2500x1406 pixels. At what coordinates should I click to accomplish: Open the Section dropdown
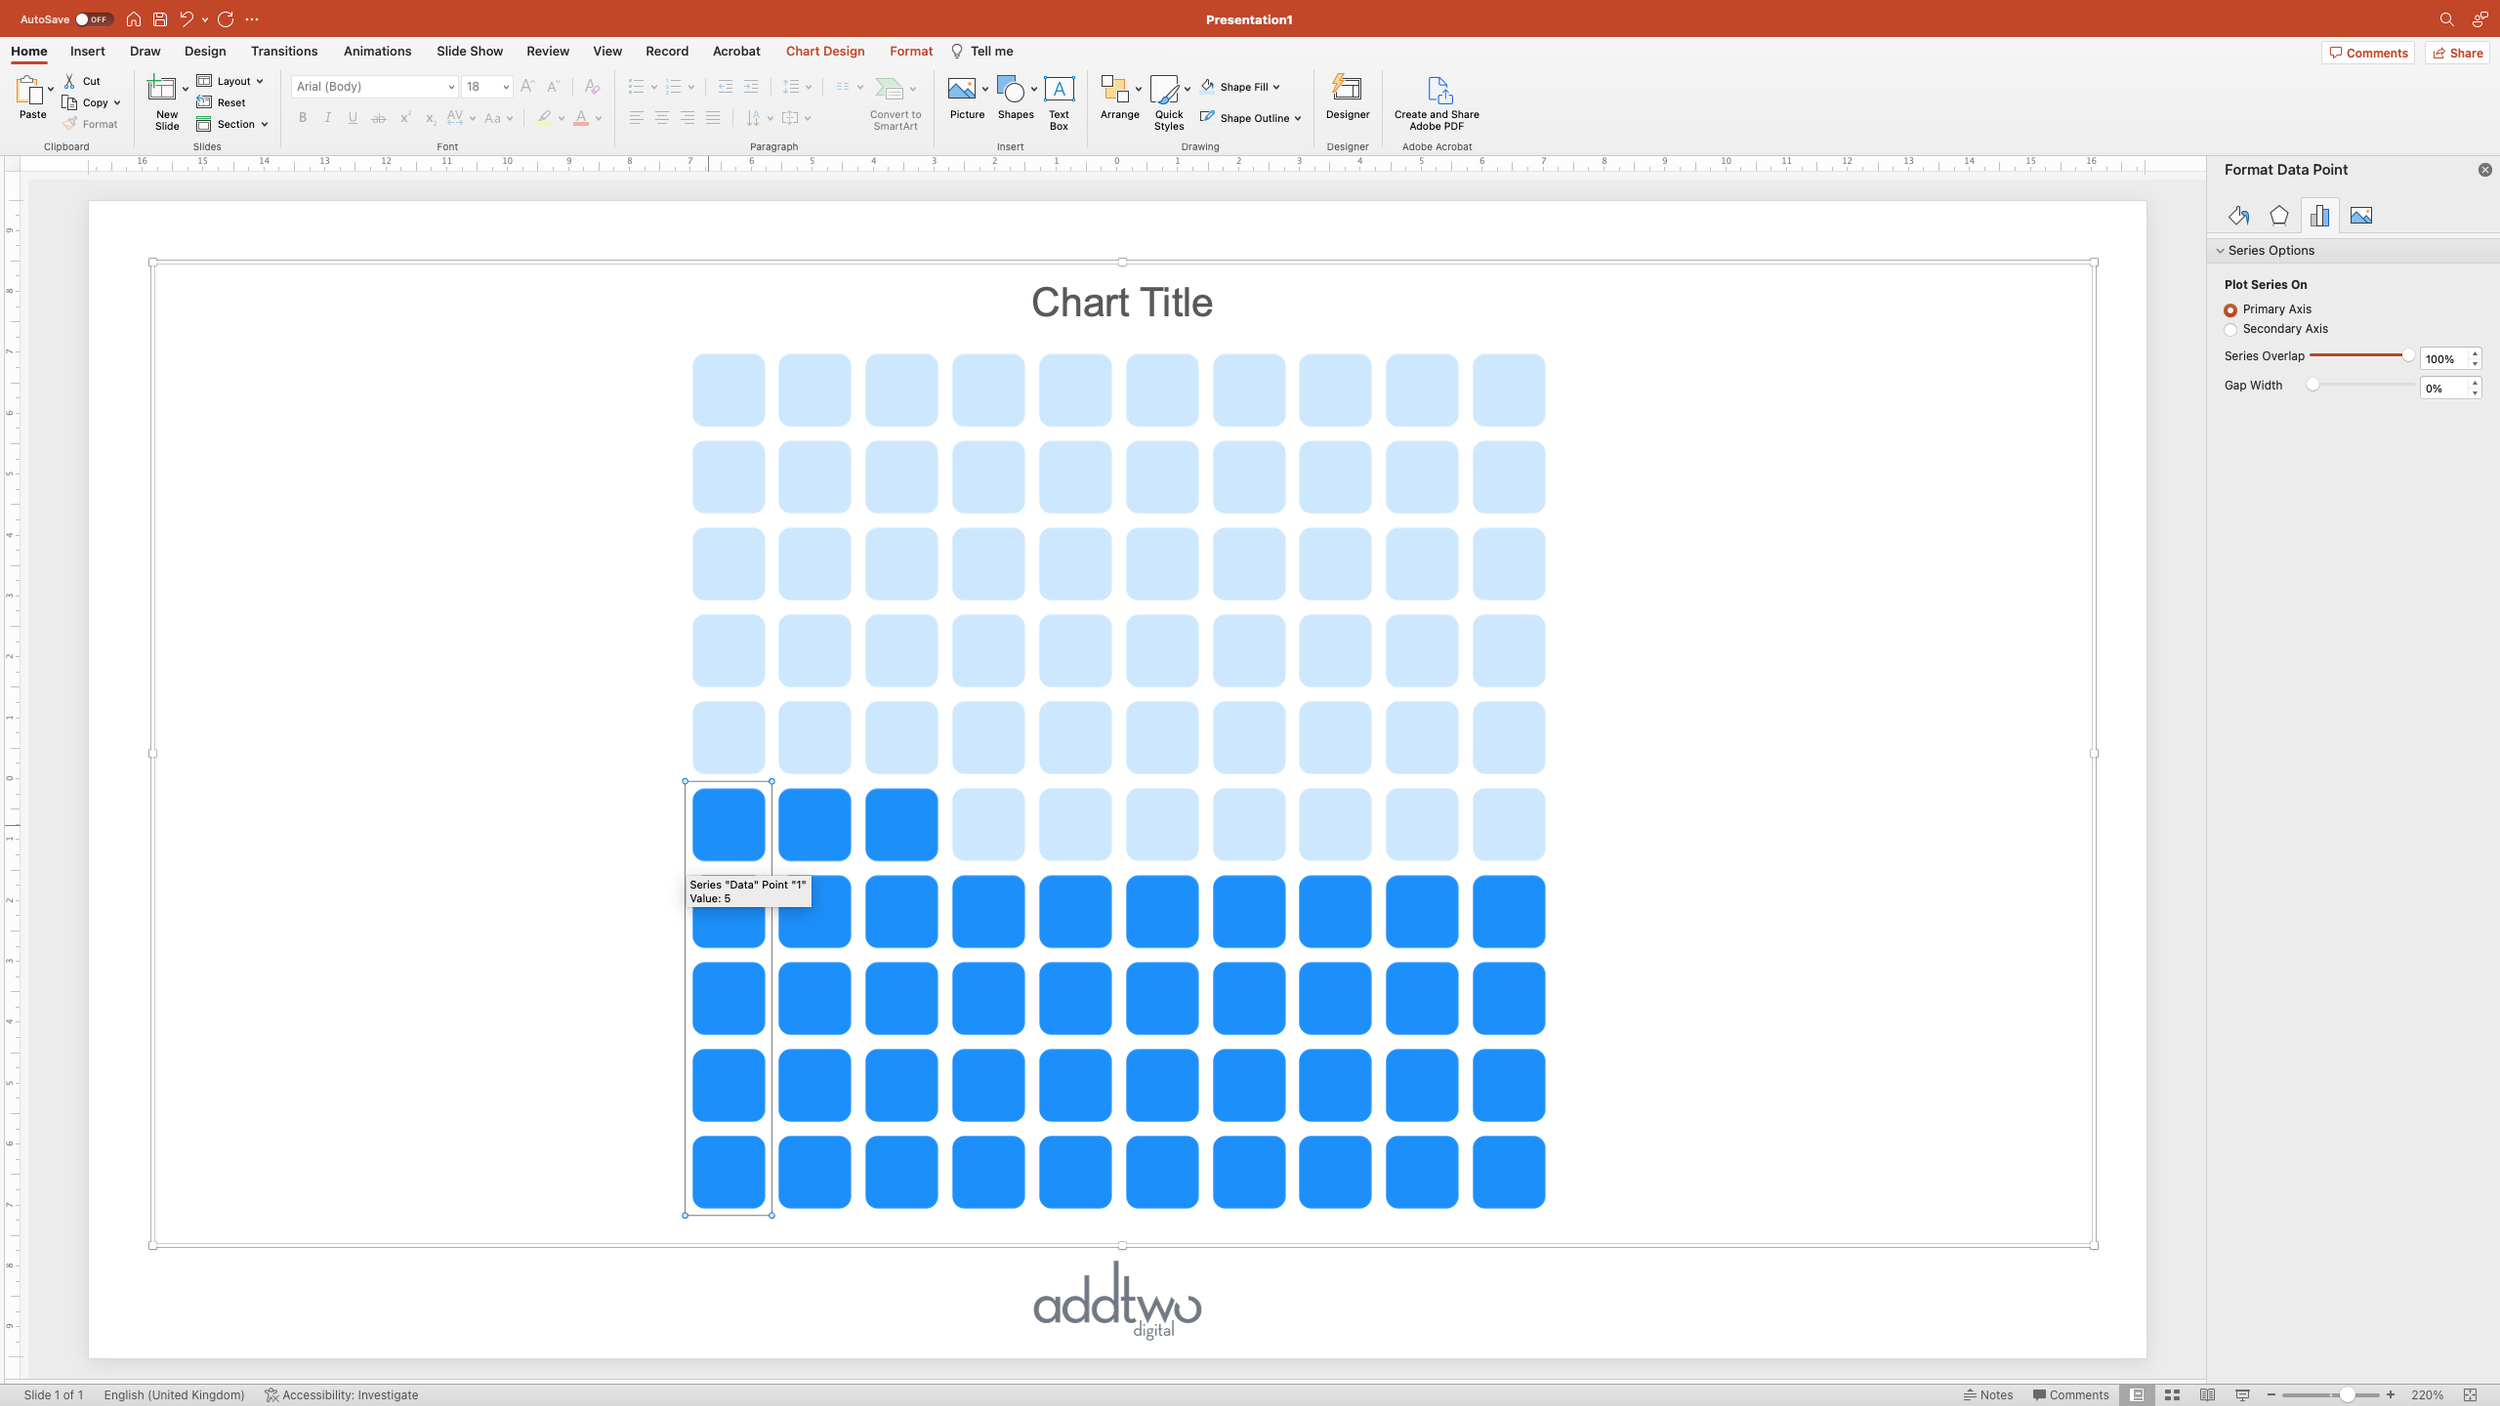click(232, 125)
